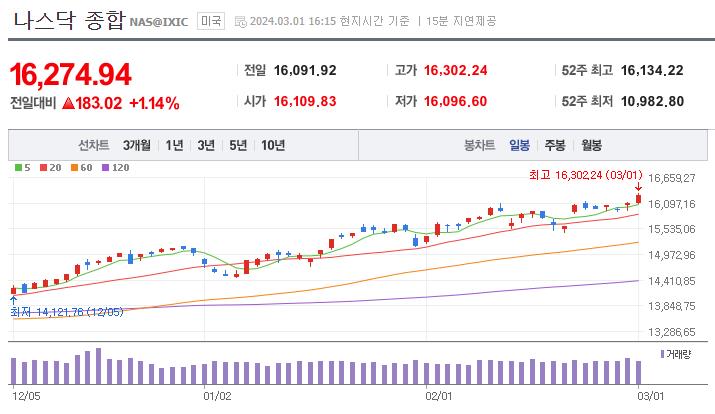Select the 5년 line chart period
This screenshot has width=715, height=414.
tap(238, 145)
